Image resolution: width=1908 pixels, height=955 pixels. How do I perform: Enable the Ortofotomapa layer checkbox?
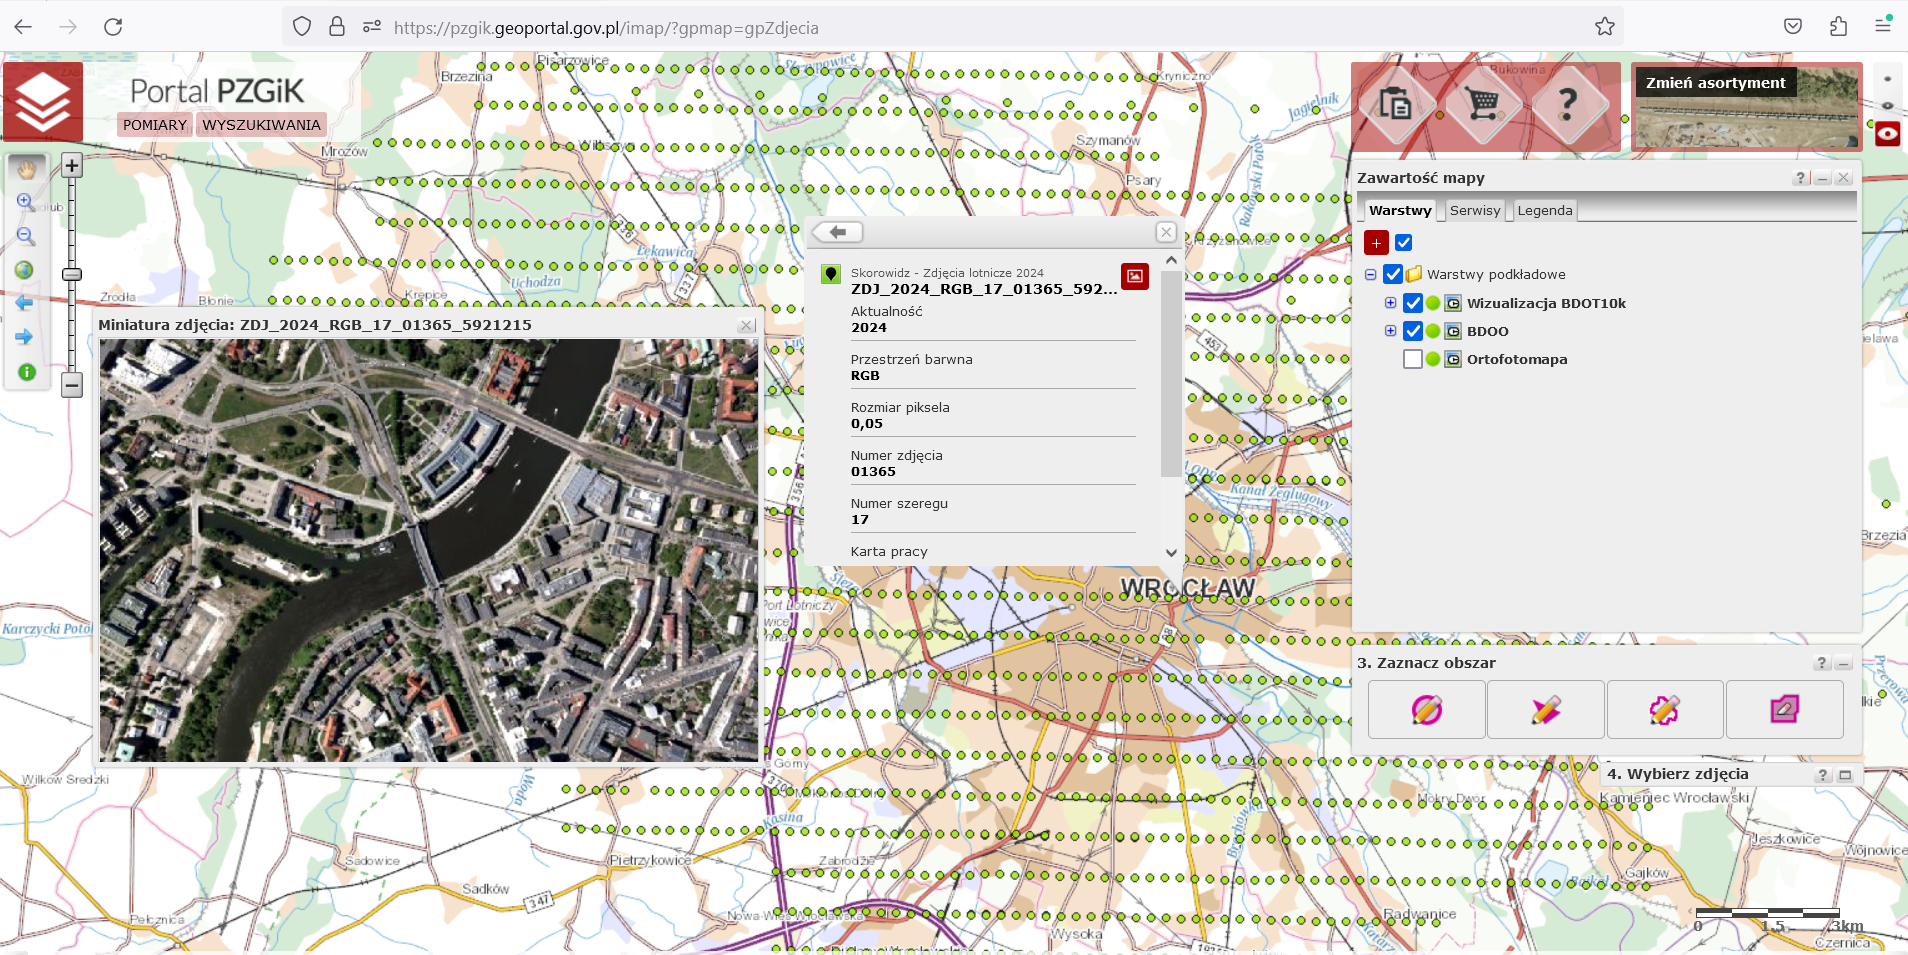point(1413,359)
